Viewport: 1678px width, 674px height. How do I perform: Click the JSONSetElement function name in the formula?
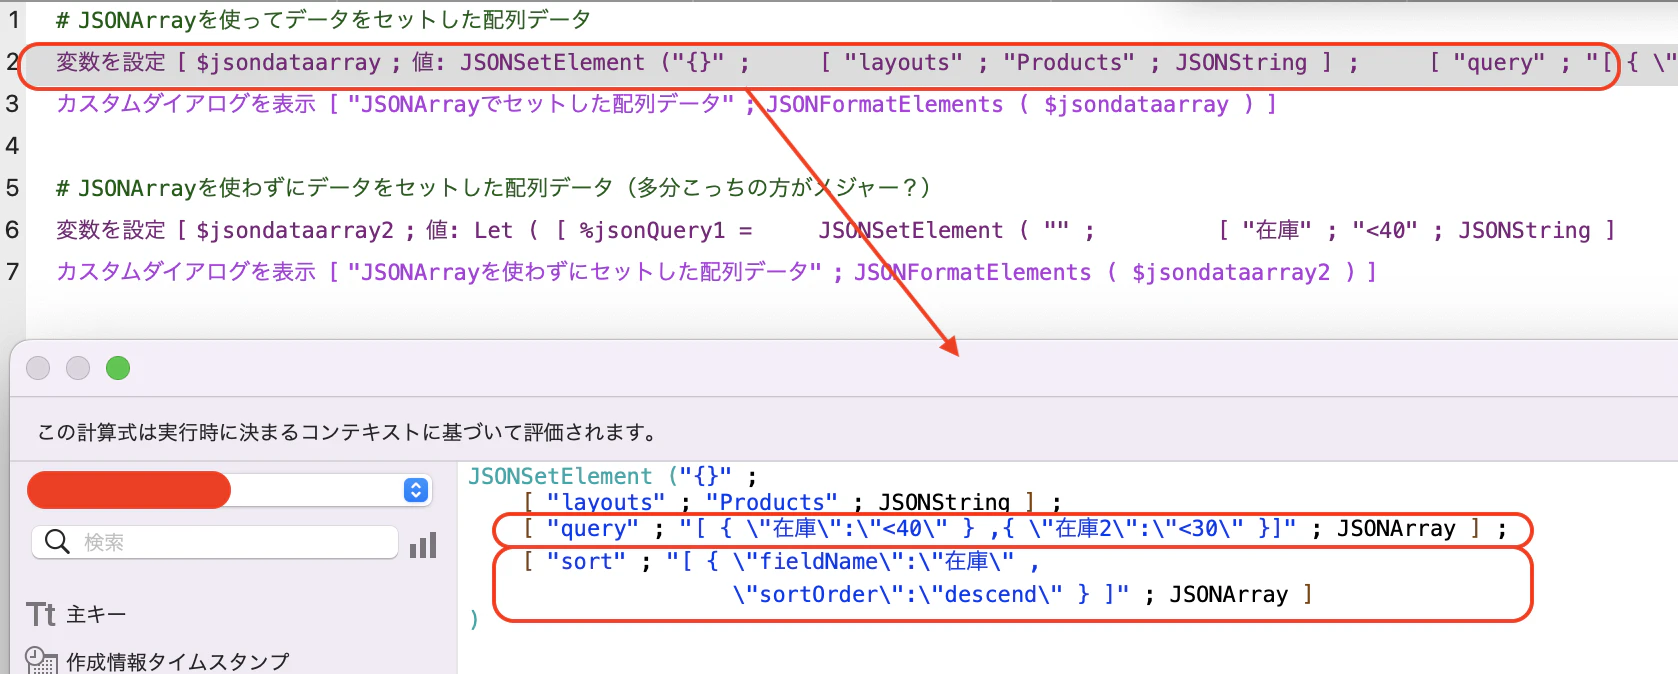[560, 476]
